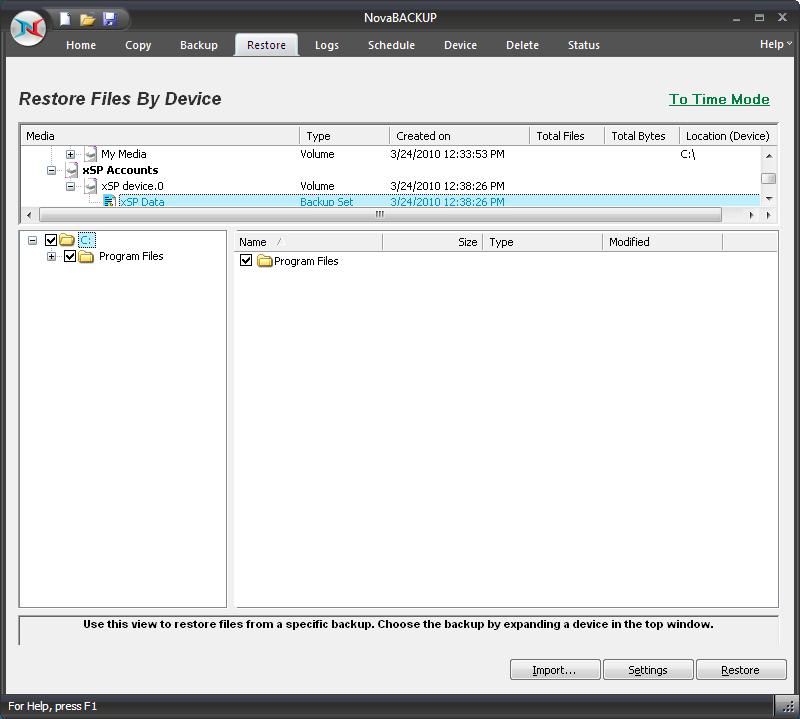
Task: Click the media list Type column header
Action: click(344, 136)
